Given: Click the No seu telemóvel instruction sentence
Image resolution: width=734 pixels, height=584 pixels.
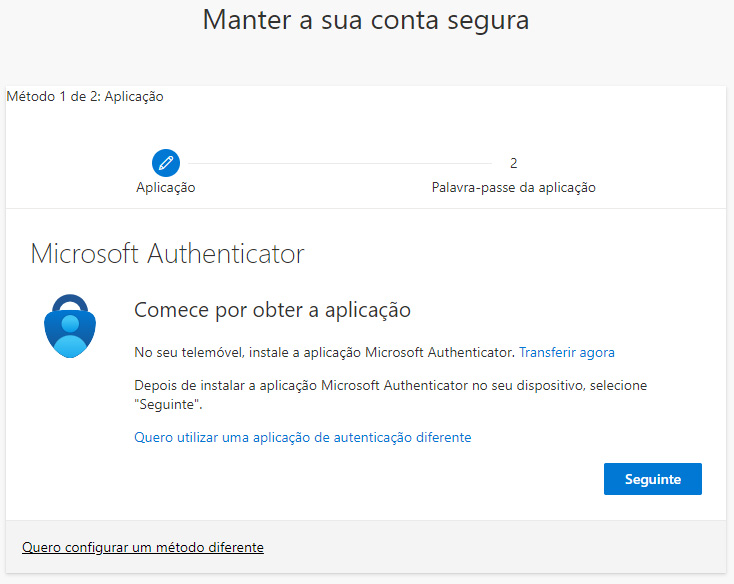Looking at the screenshot, I should 324,352.
